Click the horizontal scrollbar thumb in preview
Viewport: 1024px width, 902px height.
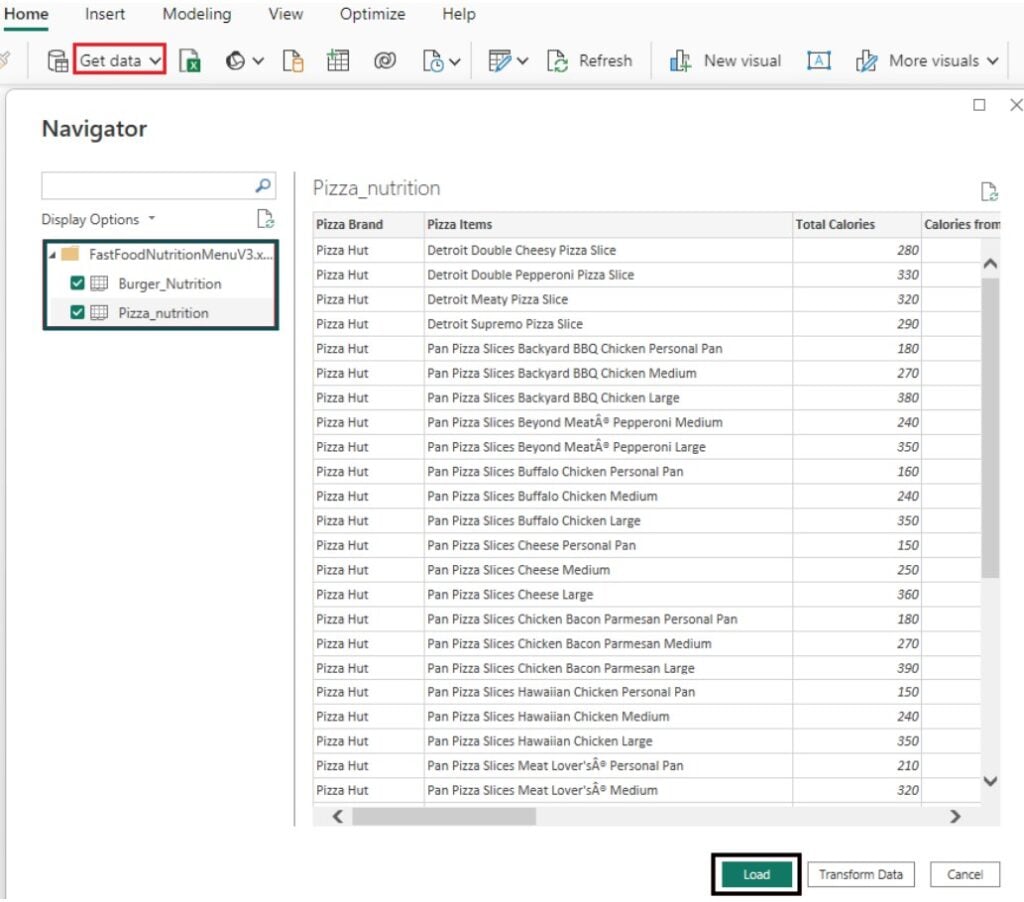444,816
